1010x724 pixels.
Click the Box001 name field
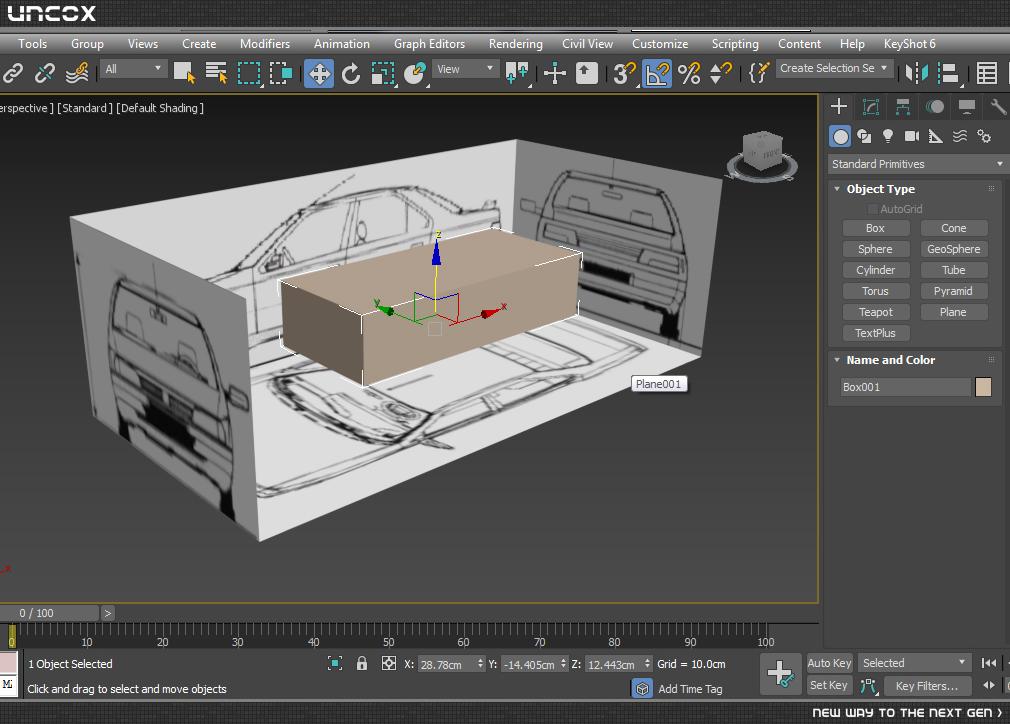coord(905,387)
